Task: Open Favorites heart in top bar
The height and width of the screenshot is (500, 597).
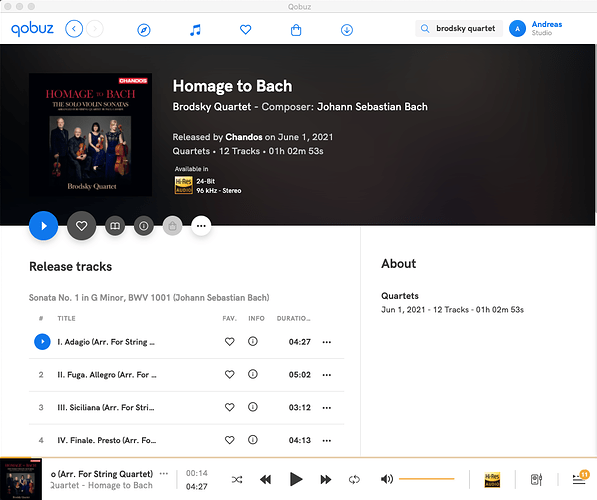Action: click(x=246, y=29)
